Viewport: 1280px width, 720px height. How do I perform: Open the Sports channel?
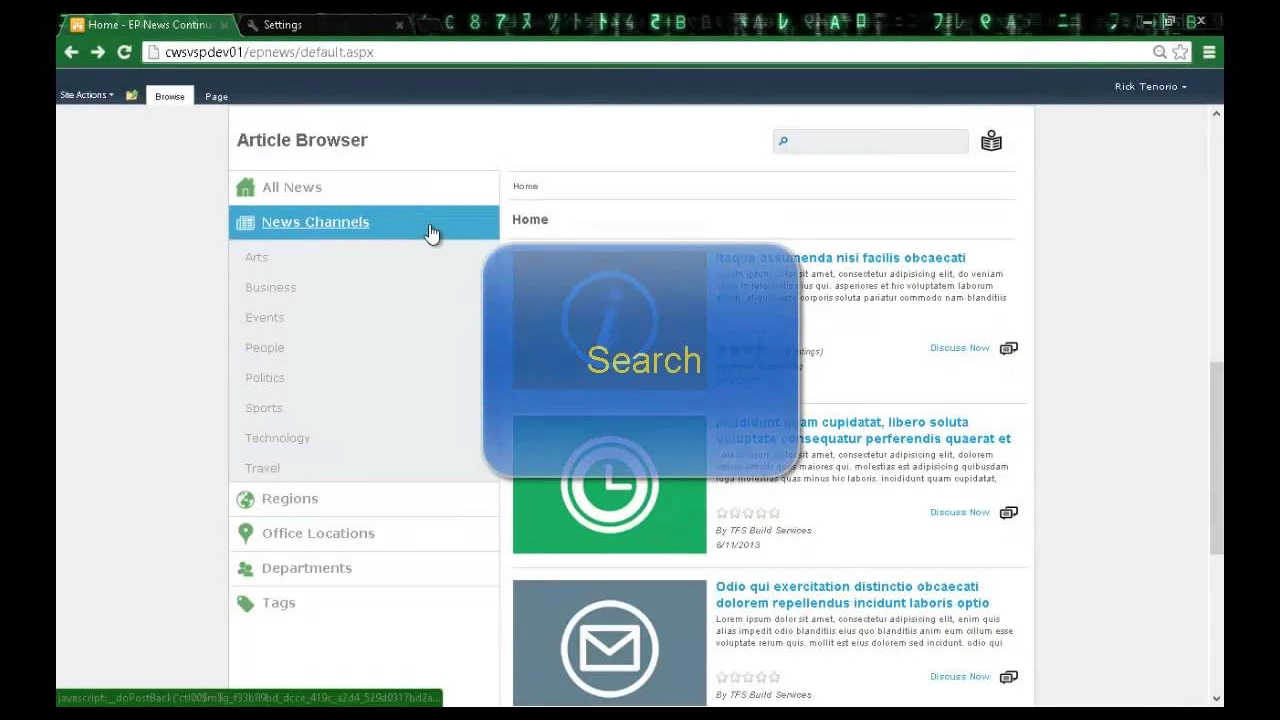(x=263, y=407)
